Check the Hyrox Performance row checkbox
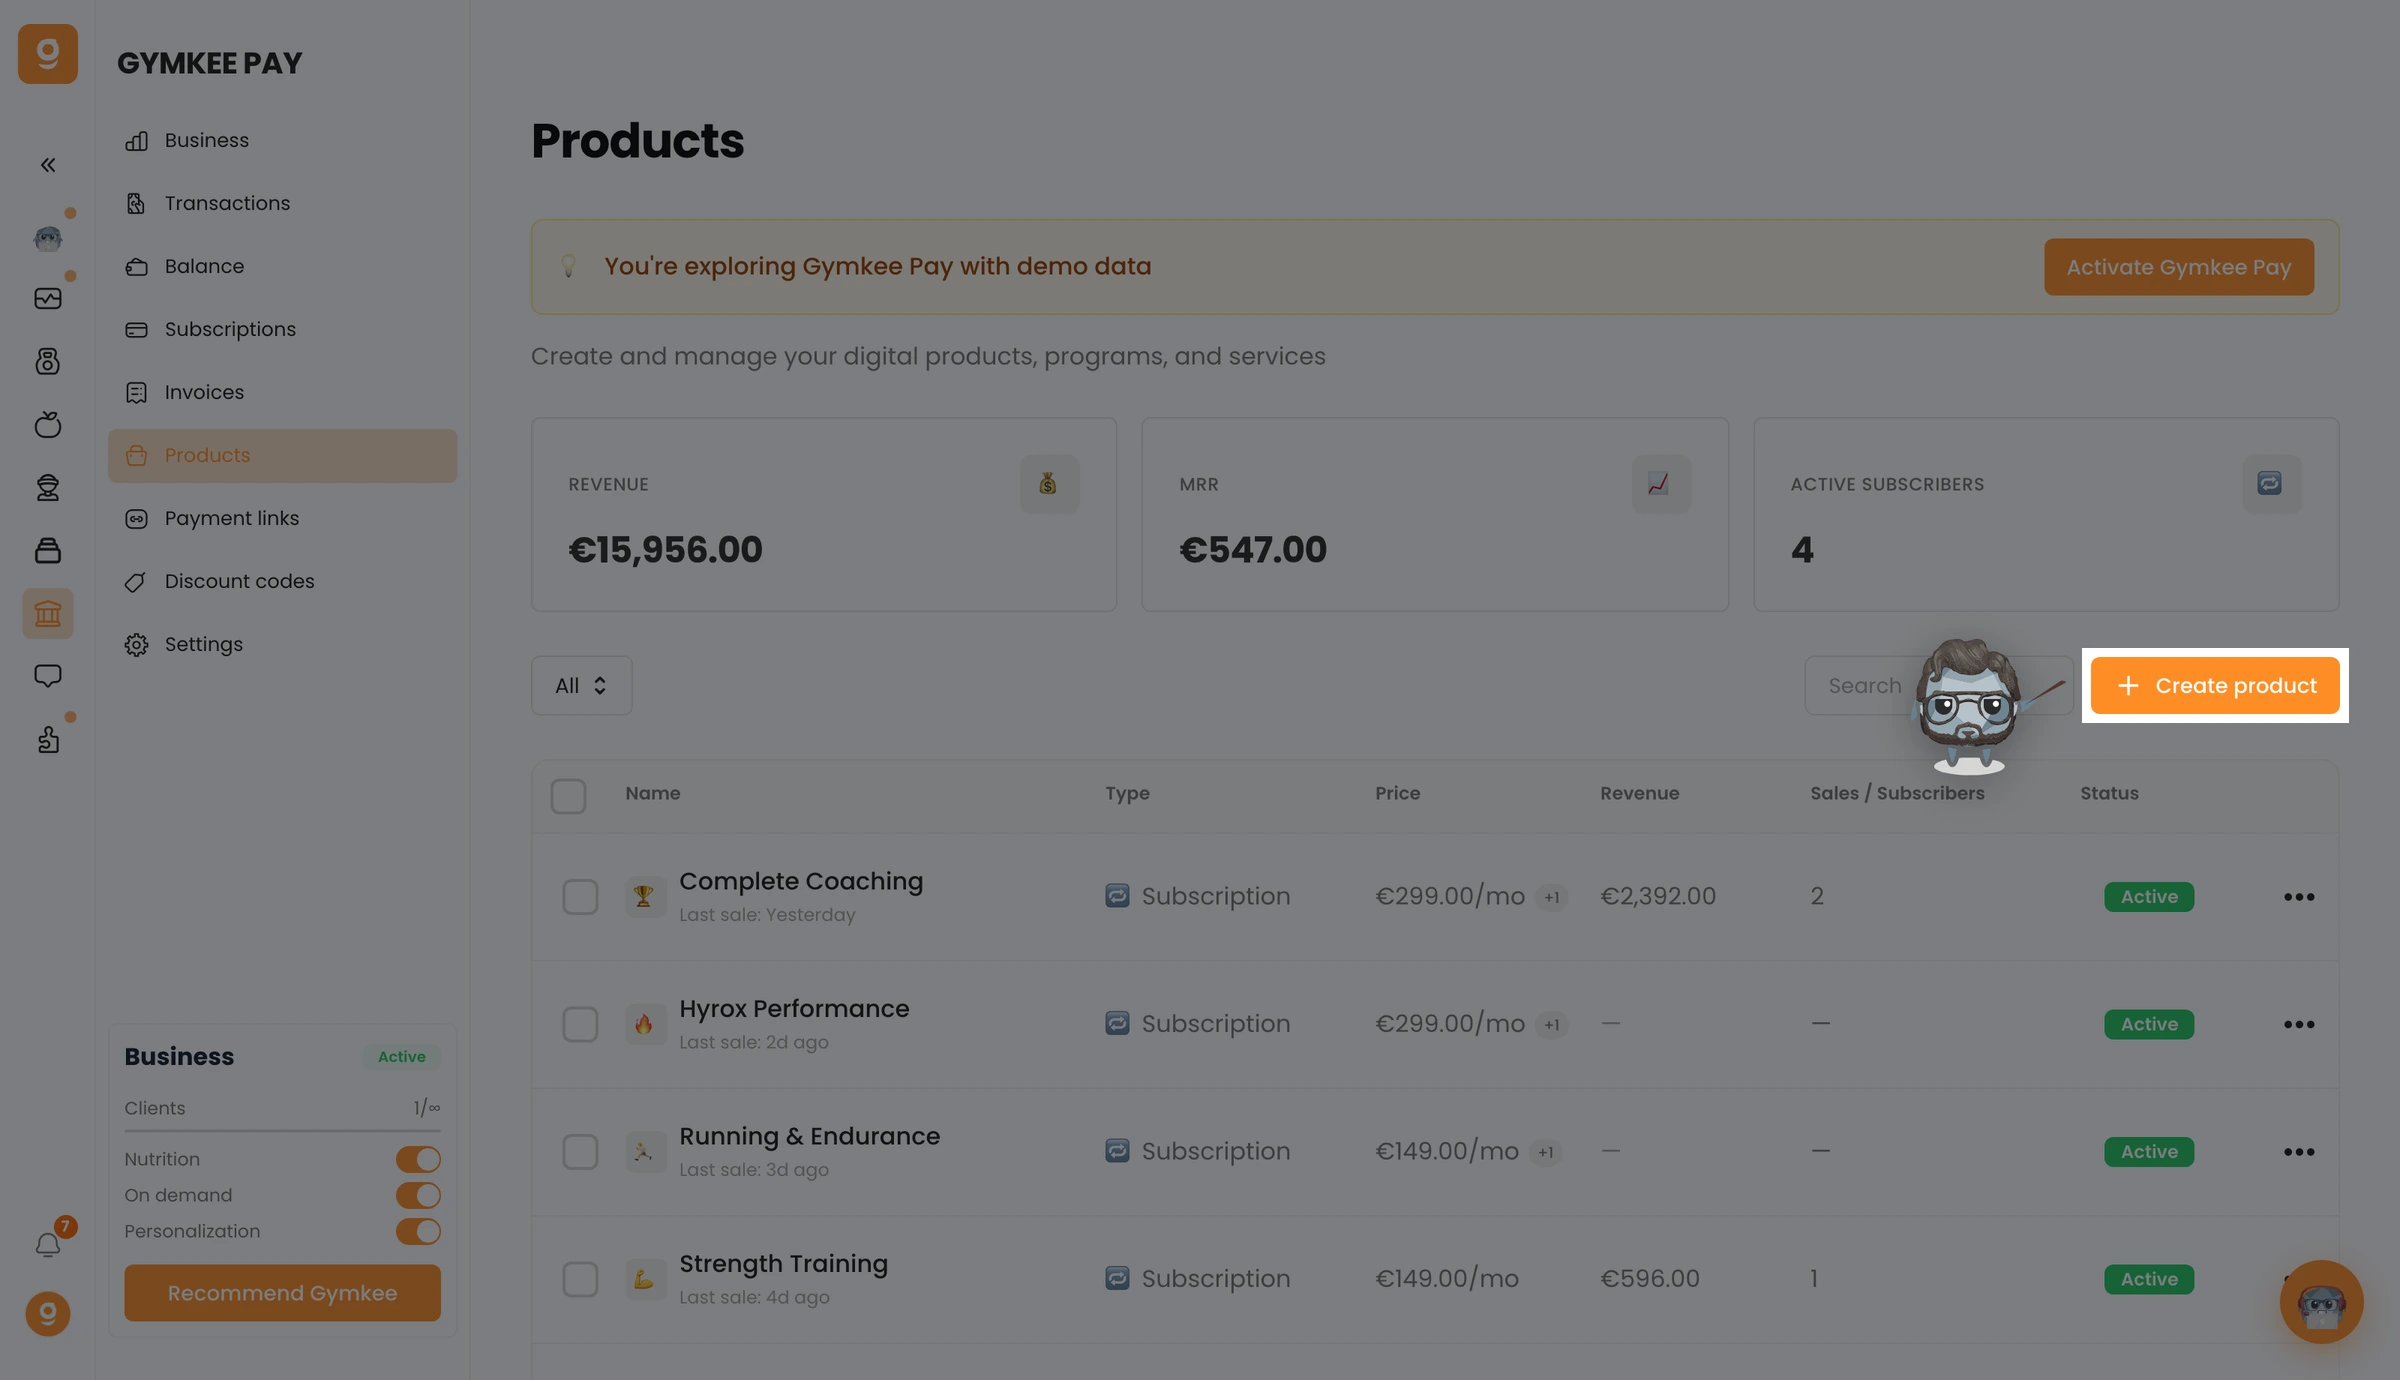 (580, 1025)
